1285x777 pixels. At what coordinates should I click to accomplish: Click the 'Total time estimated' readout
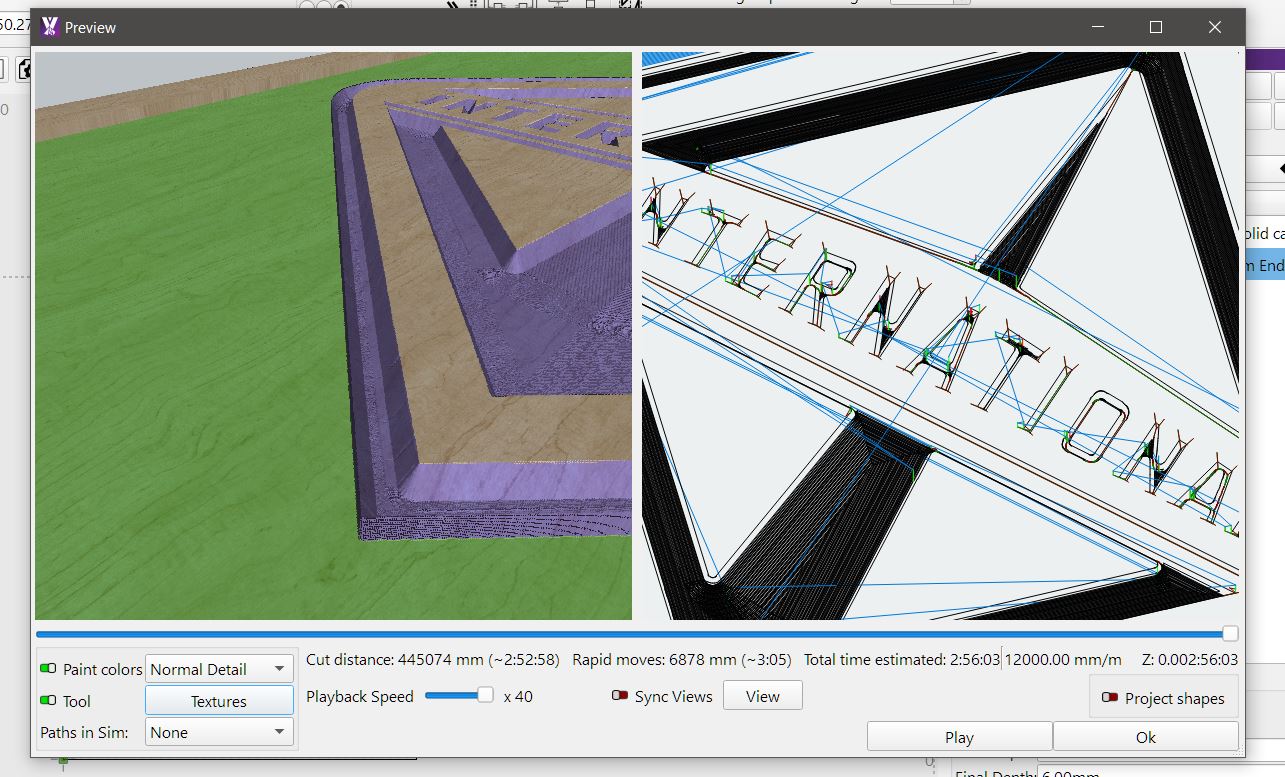[902, 660]
